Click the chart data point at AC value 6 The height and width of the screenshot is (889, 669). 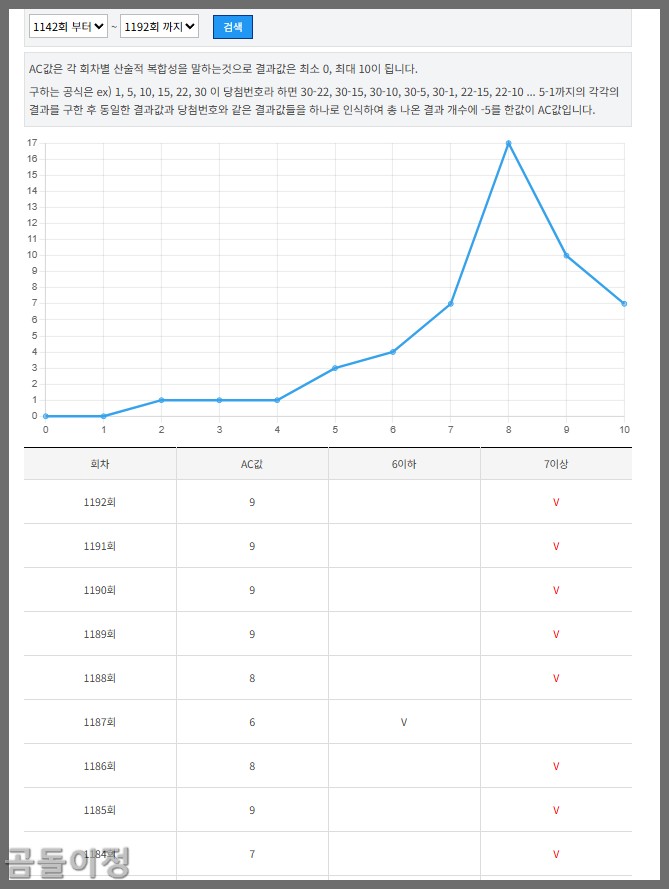[x=393, y=352]
